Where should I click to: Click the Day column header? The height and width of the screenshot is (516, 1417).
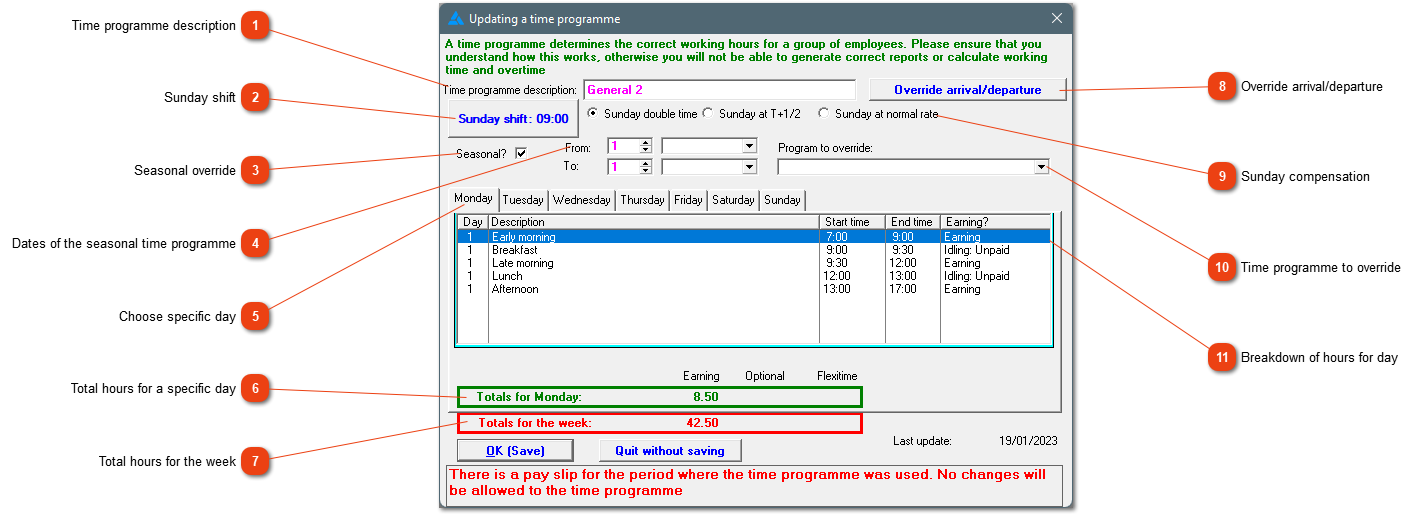coord(473,222)
